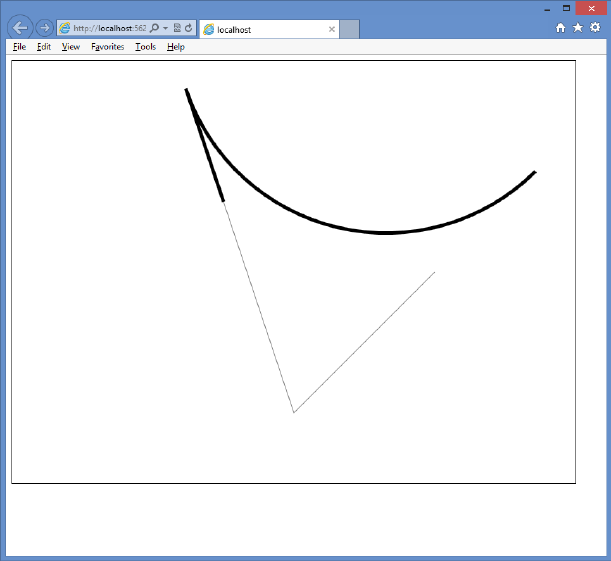Viewport: 611px width, 561px height.
Task: Open the Tools gear icon menu
Action: coord(595,27)
